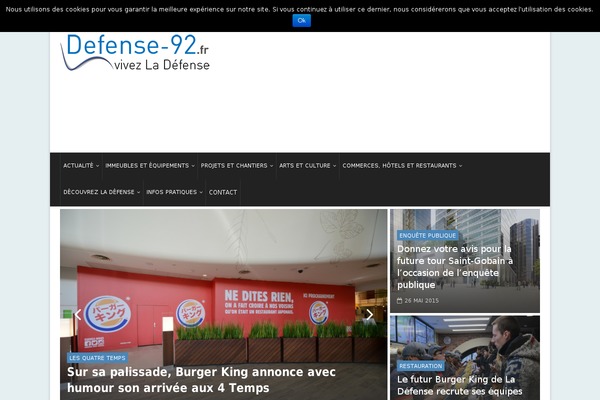600x400 pixels.
Task: Expand the Immeubles et Équipements chevron
Action: click(193, 166)
